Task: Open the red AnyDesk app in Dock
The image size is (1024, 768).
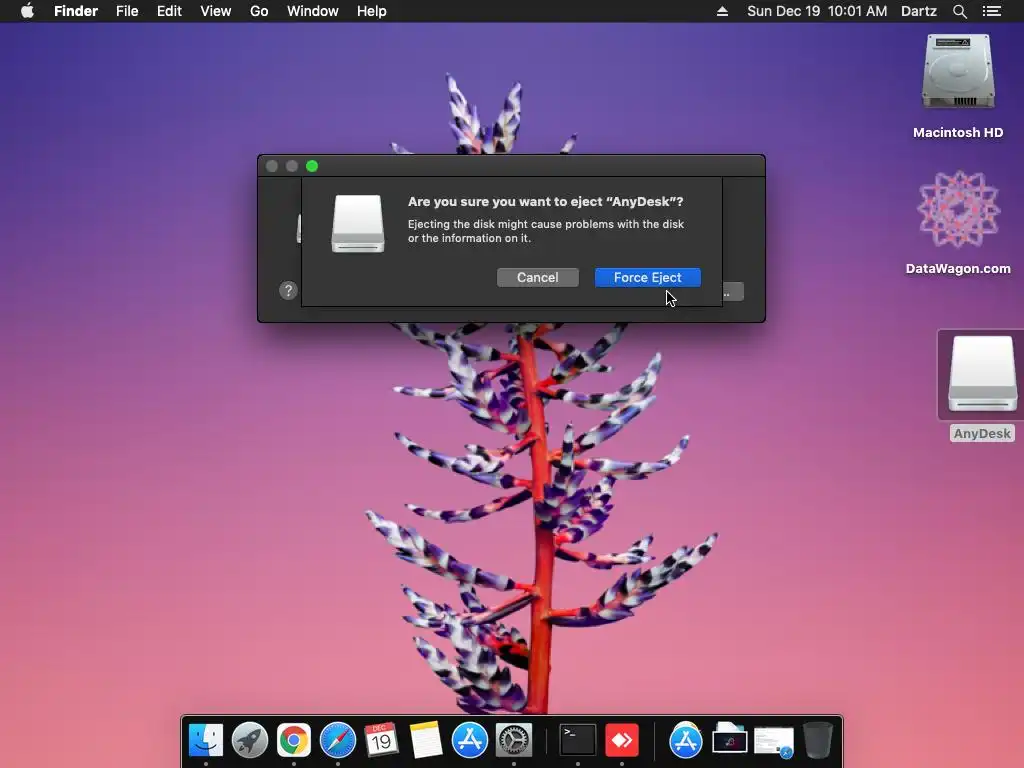Action: tap(622, 741)
